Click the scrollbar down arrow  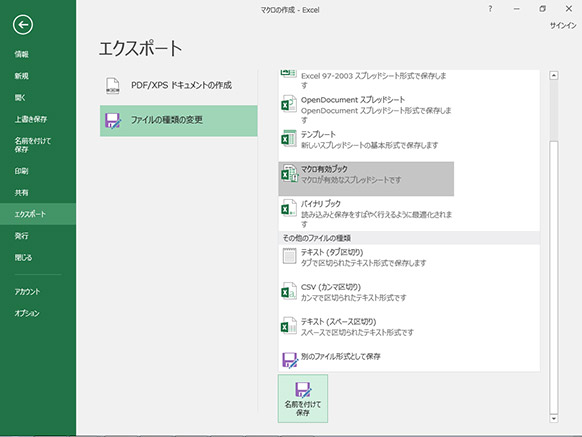(554, 418)
